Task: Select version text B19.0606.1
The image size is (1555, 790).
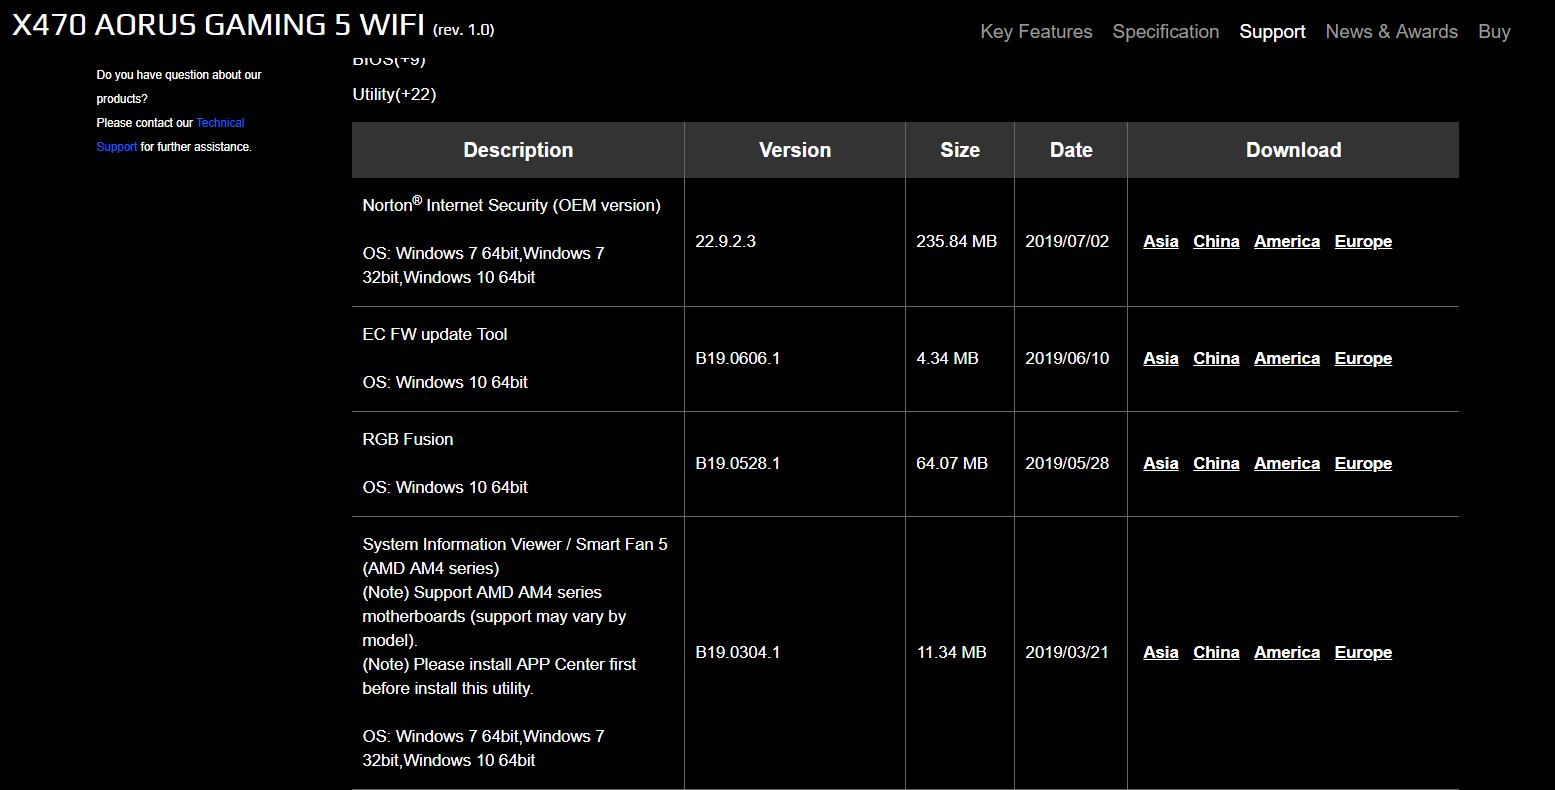Action: [737, 358]
